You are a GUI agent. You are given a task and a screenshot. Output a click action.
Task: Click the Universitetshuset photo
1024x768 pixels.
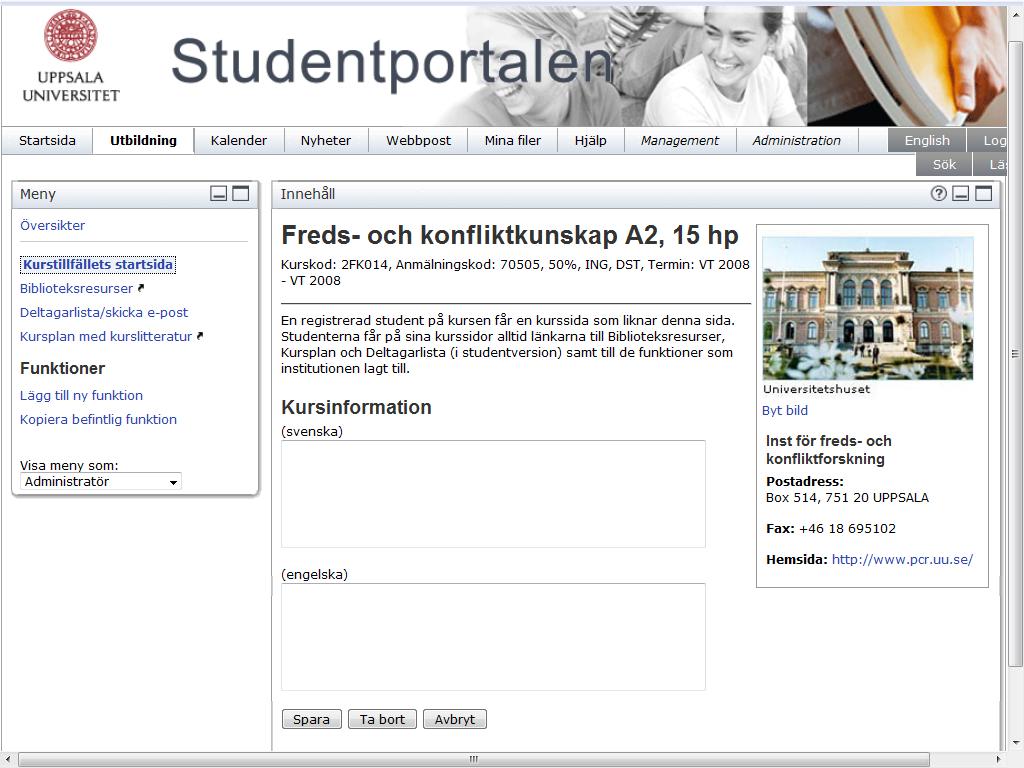pos(867,308)
